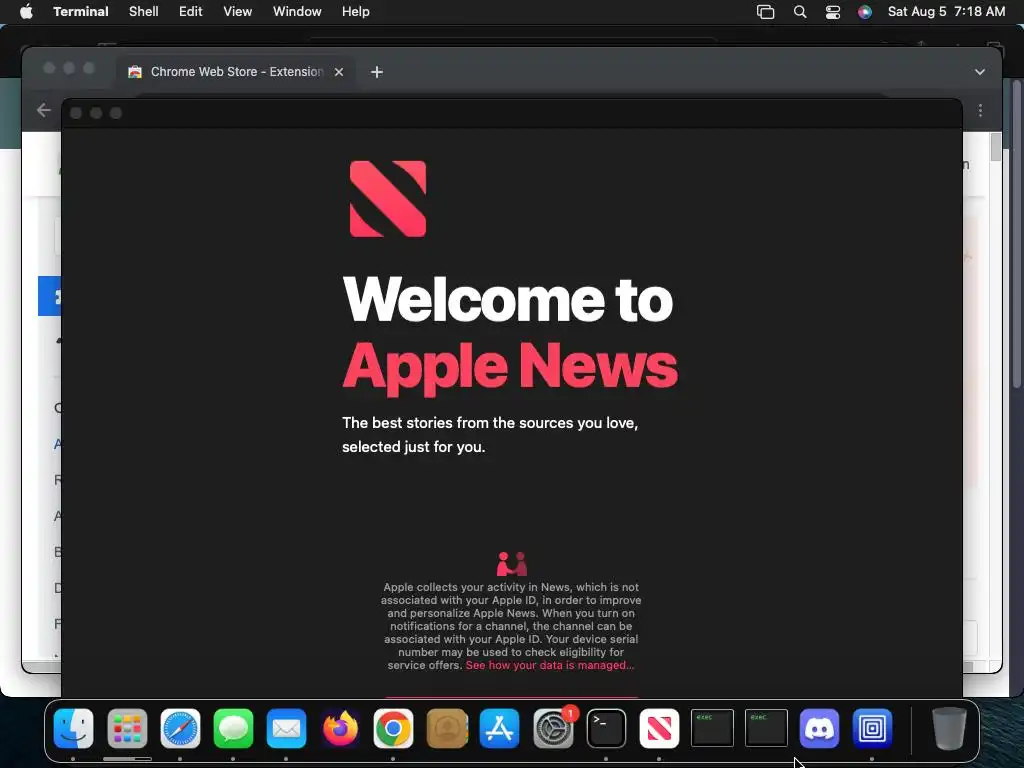Activate Siri from the menu bar
Viewport: 1024px width, 768px height.
click(865, 12)
